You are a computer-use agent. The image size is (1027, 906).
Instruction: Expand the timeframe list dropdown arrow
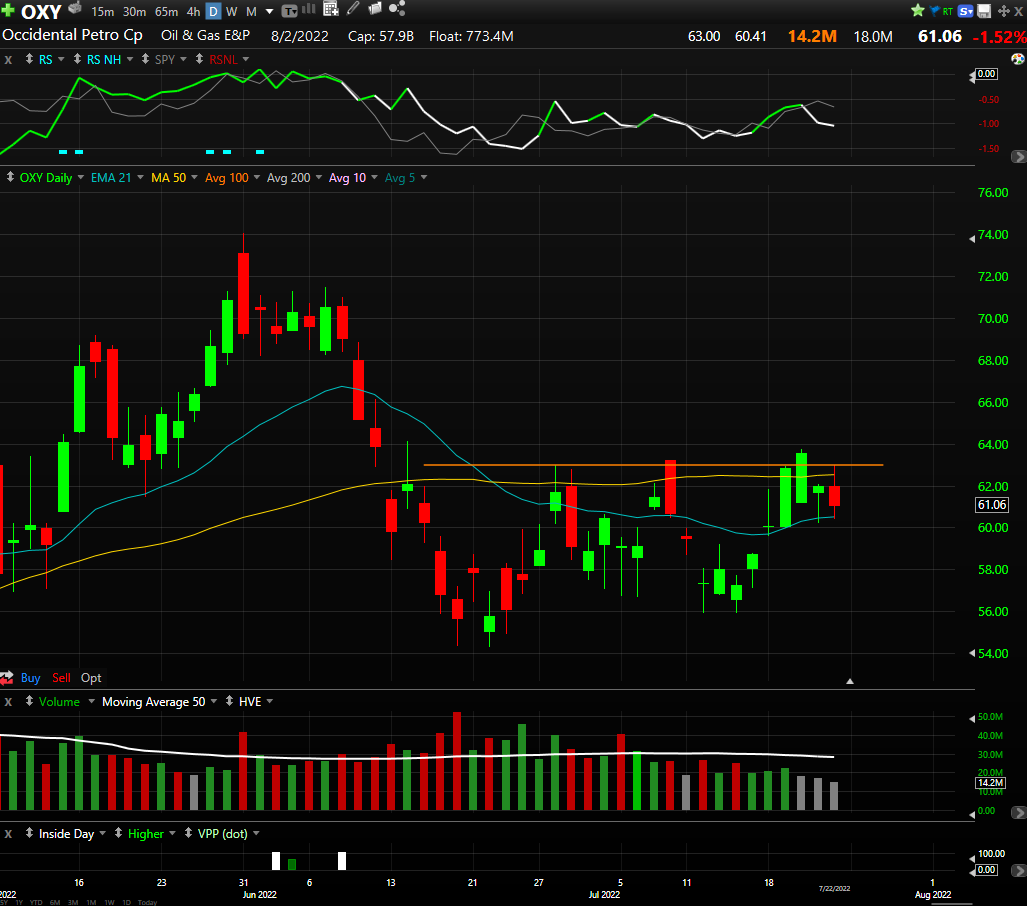[x=269, y=12]
